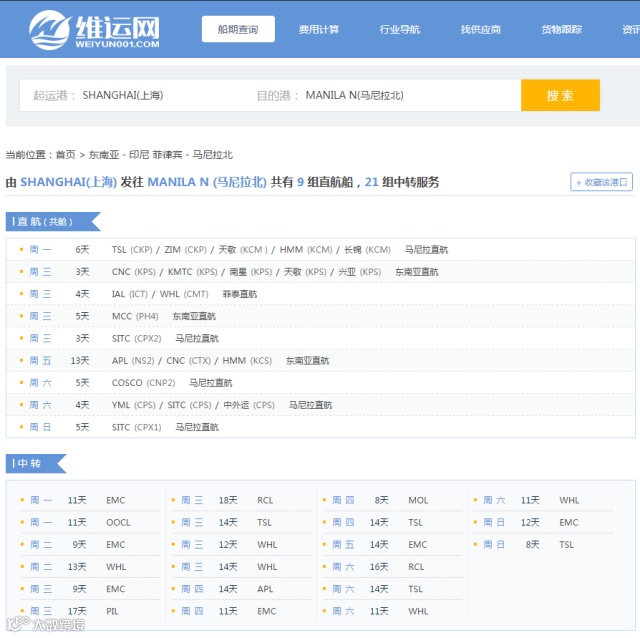Click SITC (CPX2) in the direct list

tap(136, 338)
